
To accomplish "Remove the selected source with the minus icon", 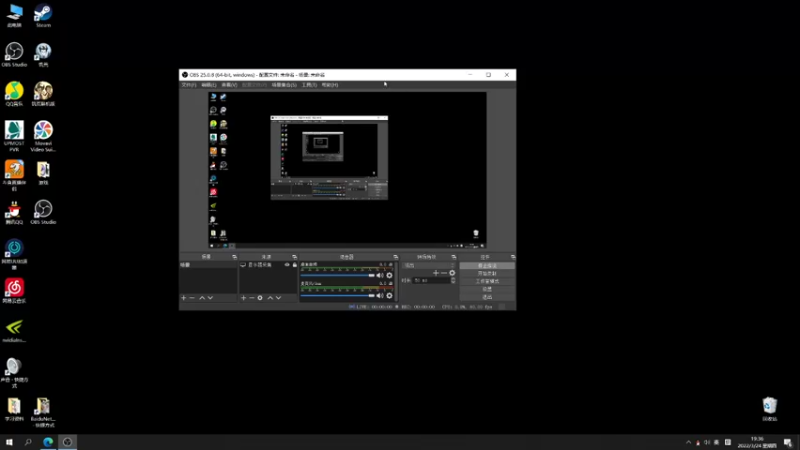I will (252, 298).
